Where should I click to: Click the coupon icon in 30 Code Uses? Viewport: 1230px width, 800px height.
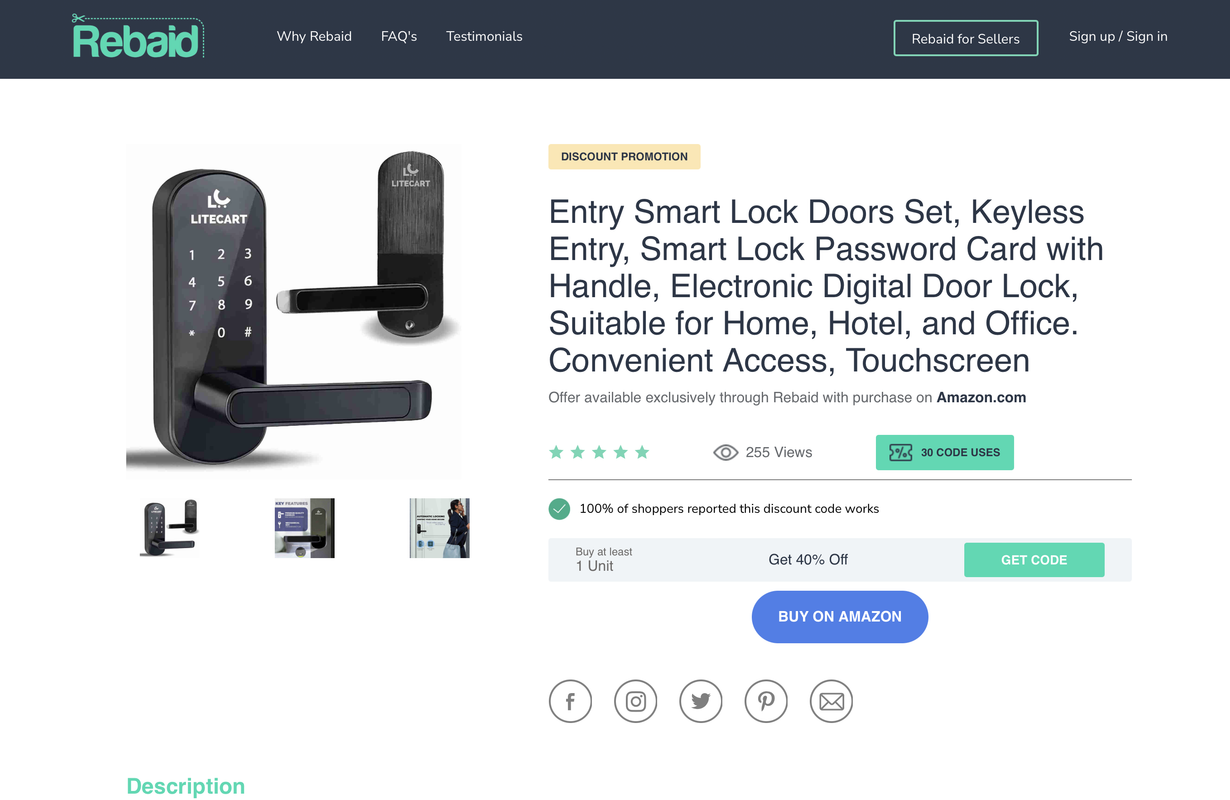[901, 452]
